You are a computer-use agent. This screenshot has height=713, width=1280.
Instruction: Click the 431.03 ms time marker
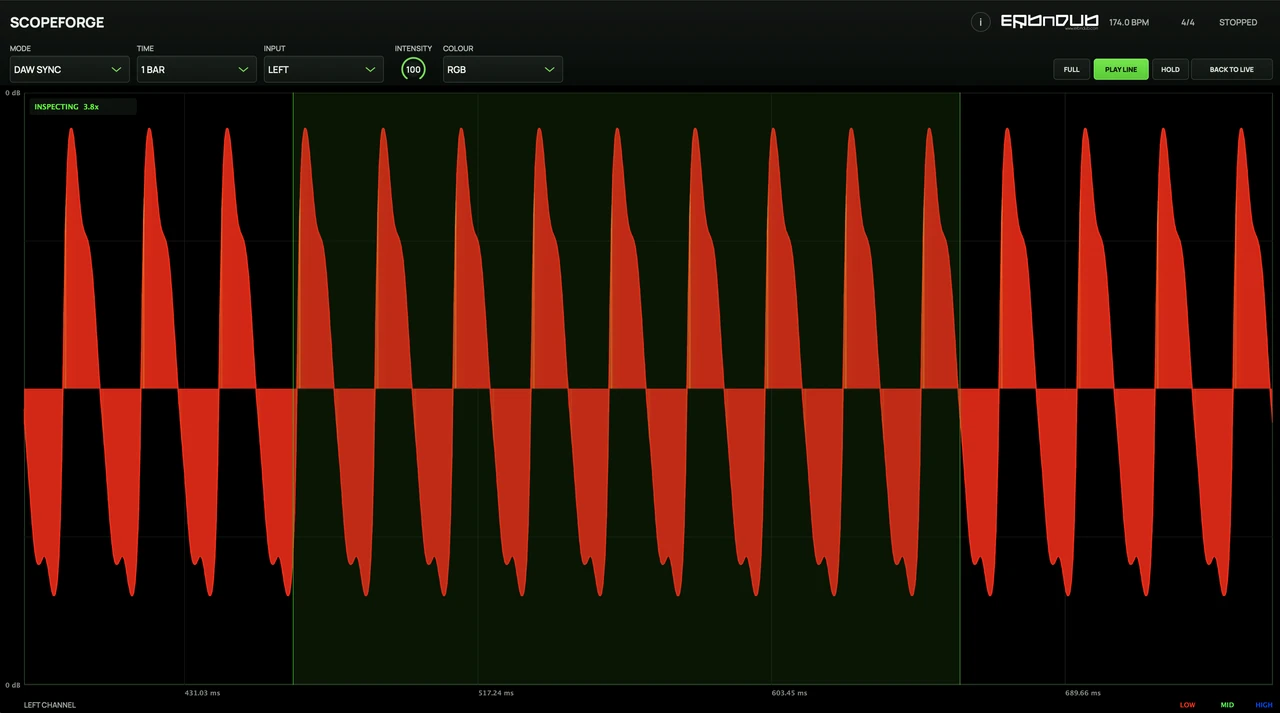click(203, 692)
